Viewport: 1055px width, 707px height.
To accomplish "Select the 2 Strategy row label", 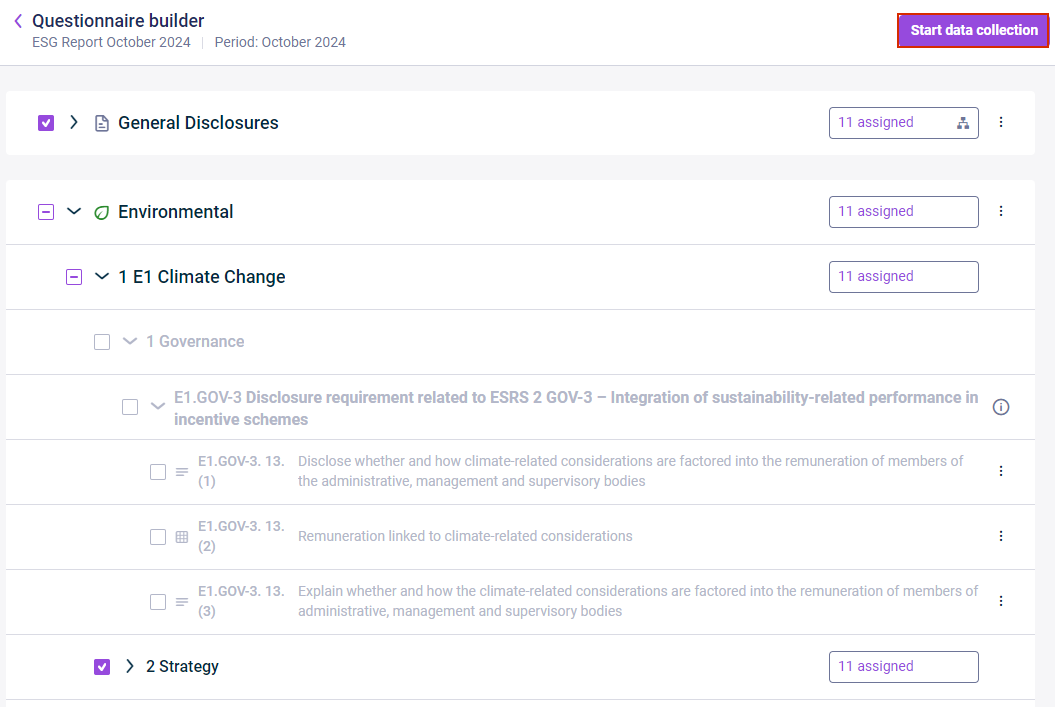I will click(182, 667).
